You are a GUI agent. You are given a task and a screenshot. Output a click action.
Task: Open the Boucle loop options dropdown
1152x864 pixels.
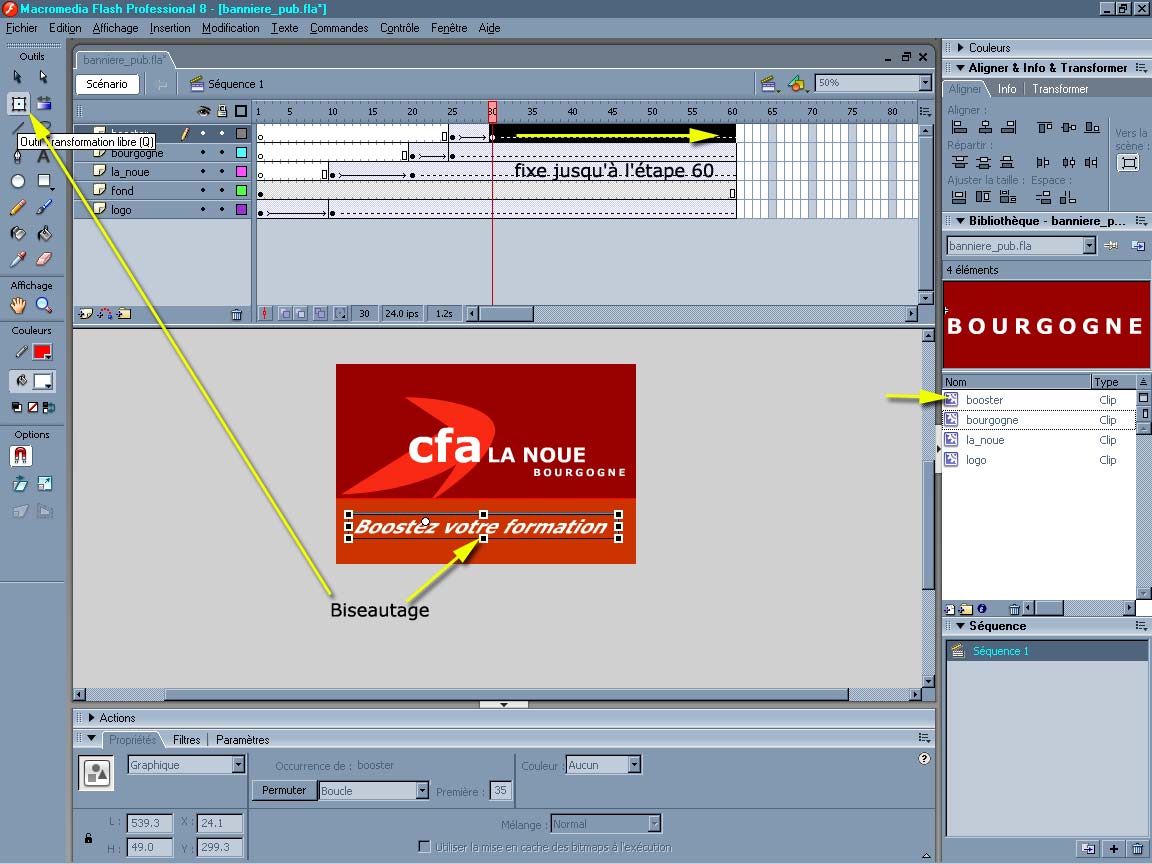click(422, 791)
